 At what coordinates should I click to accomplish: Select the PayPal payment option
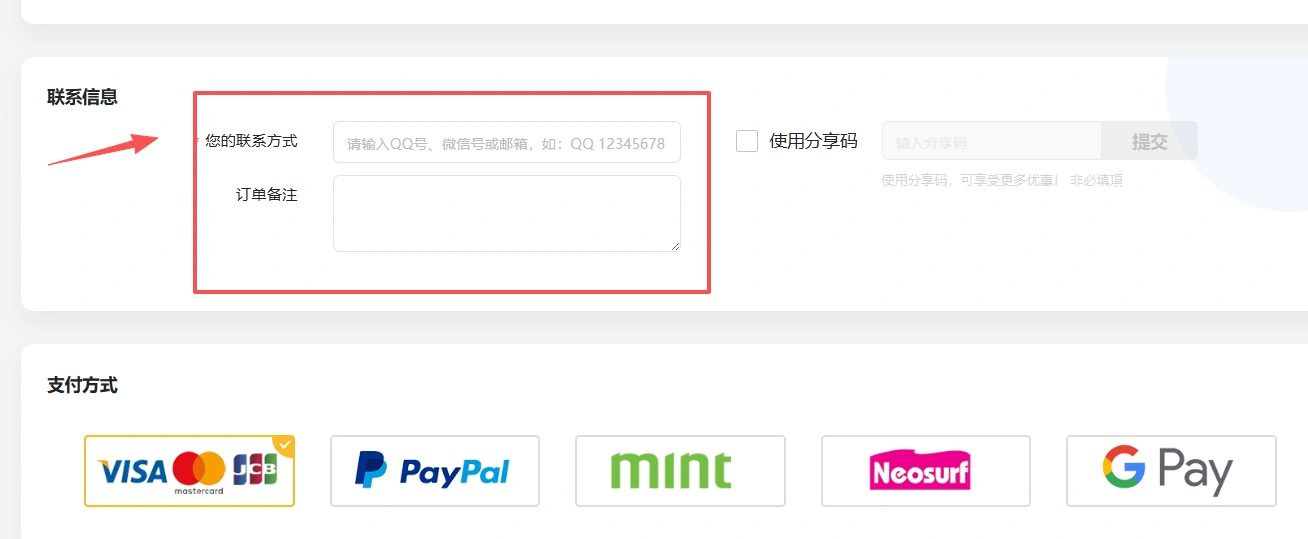click(x=435, y=471)
